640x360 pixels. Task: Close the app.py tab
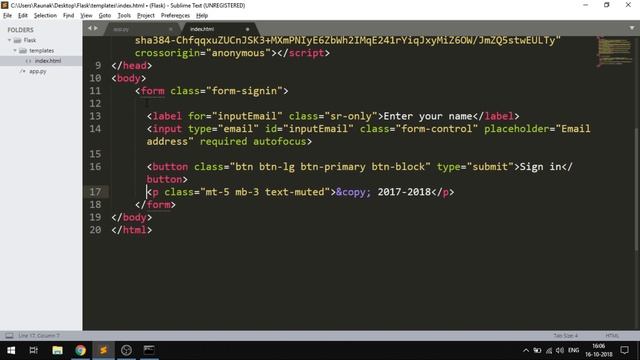(171, 29)
